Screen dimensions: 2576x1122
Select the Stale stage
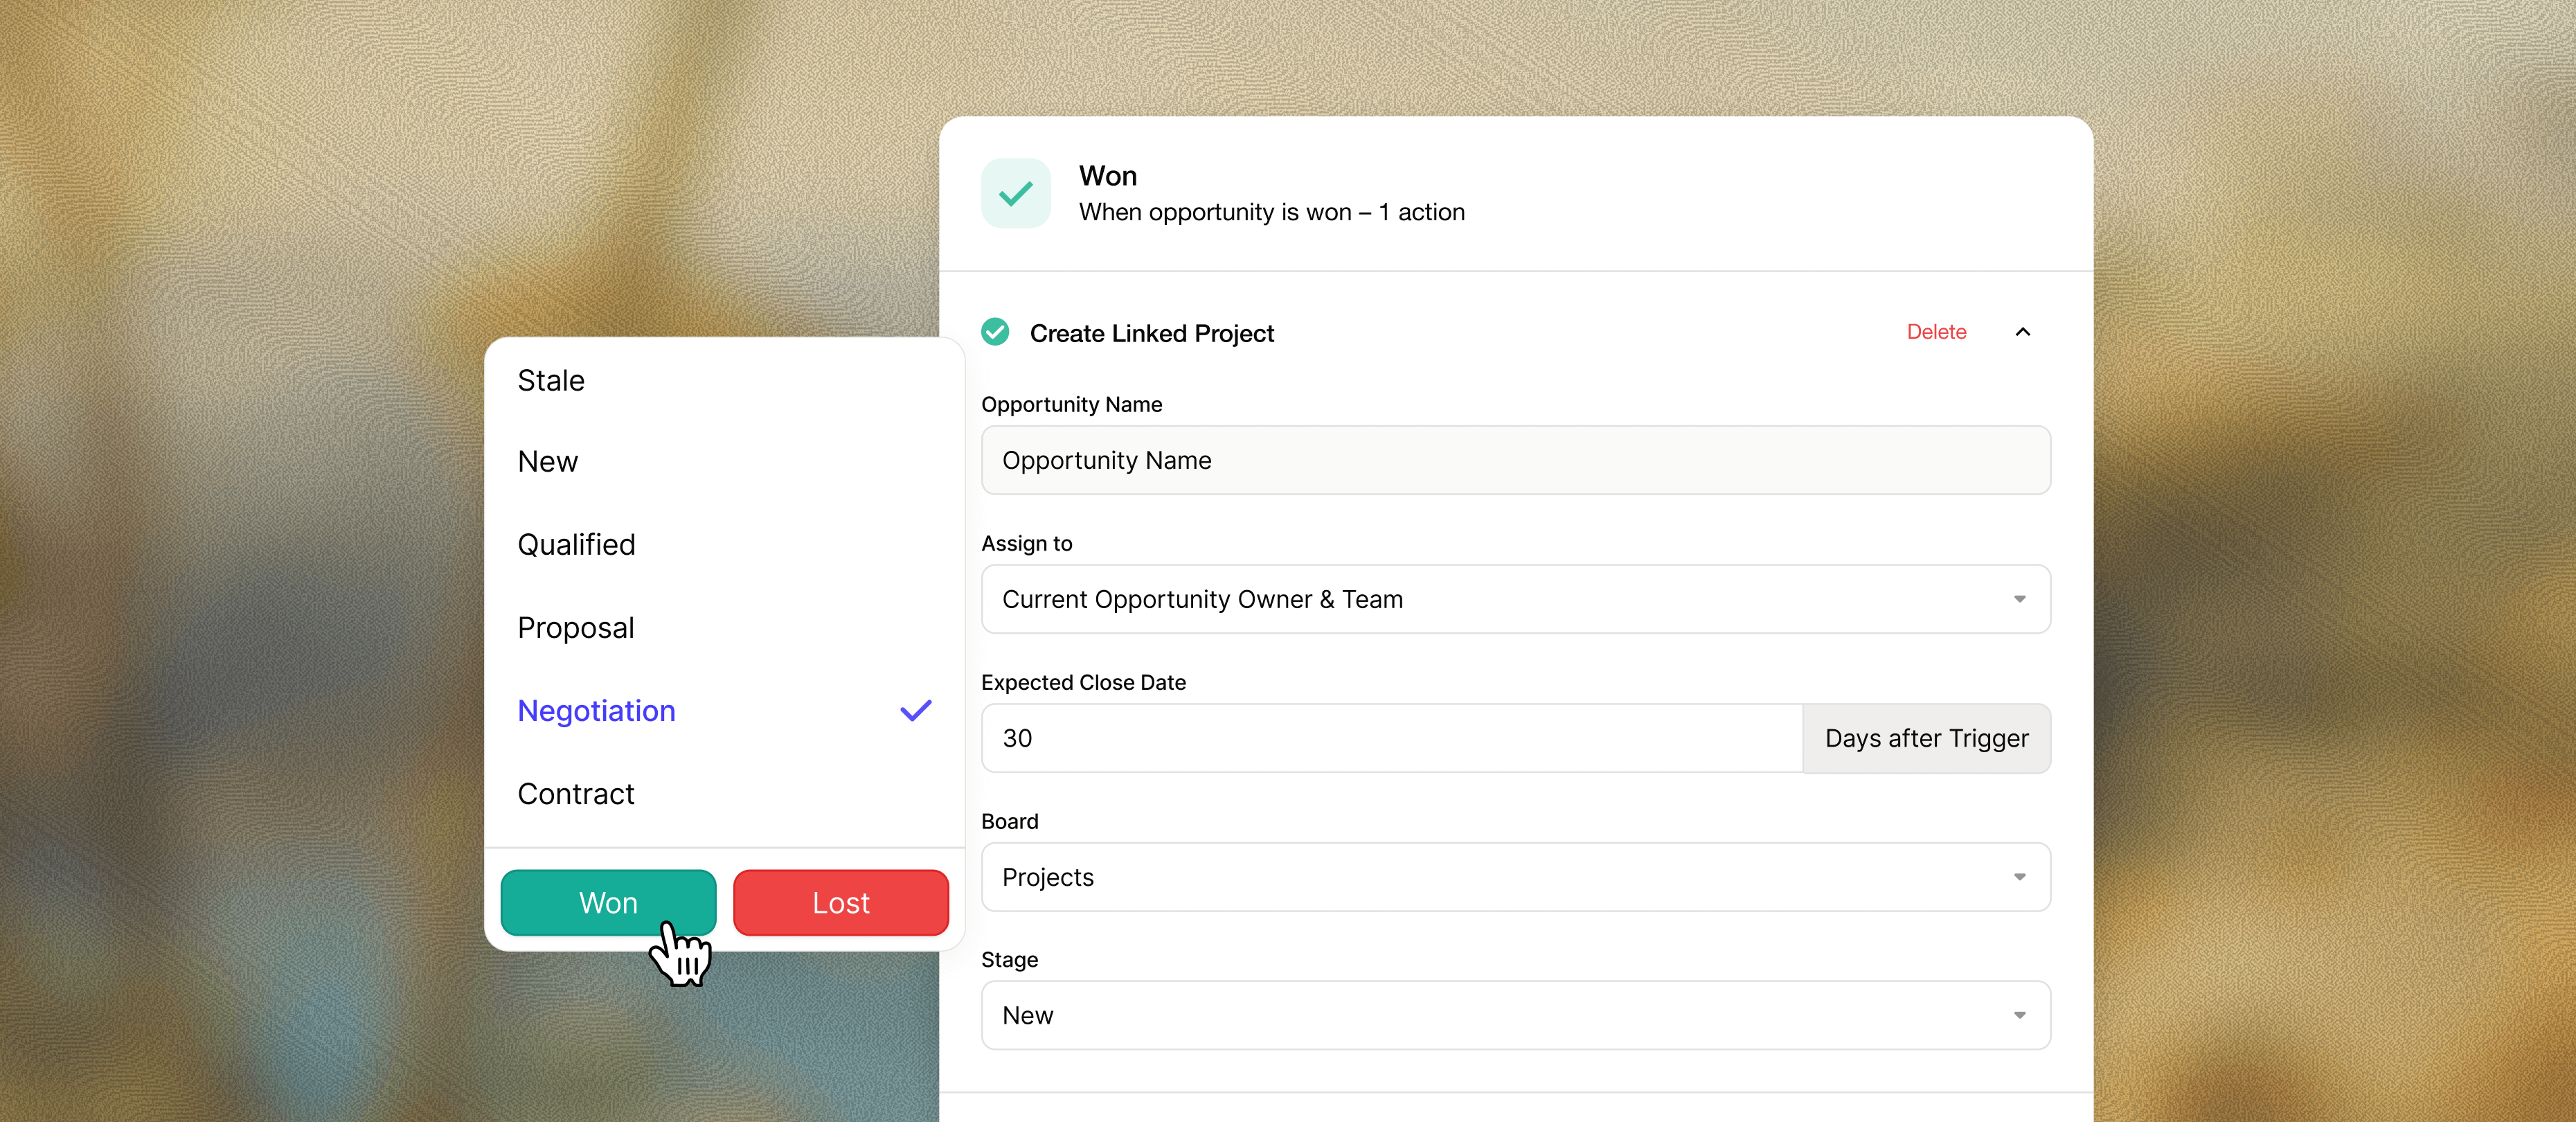pos(550,380)
